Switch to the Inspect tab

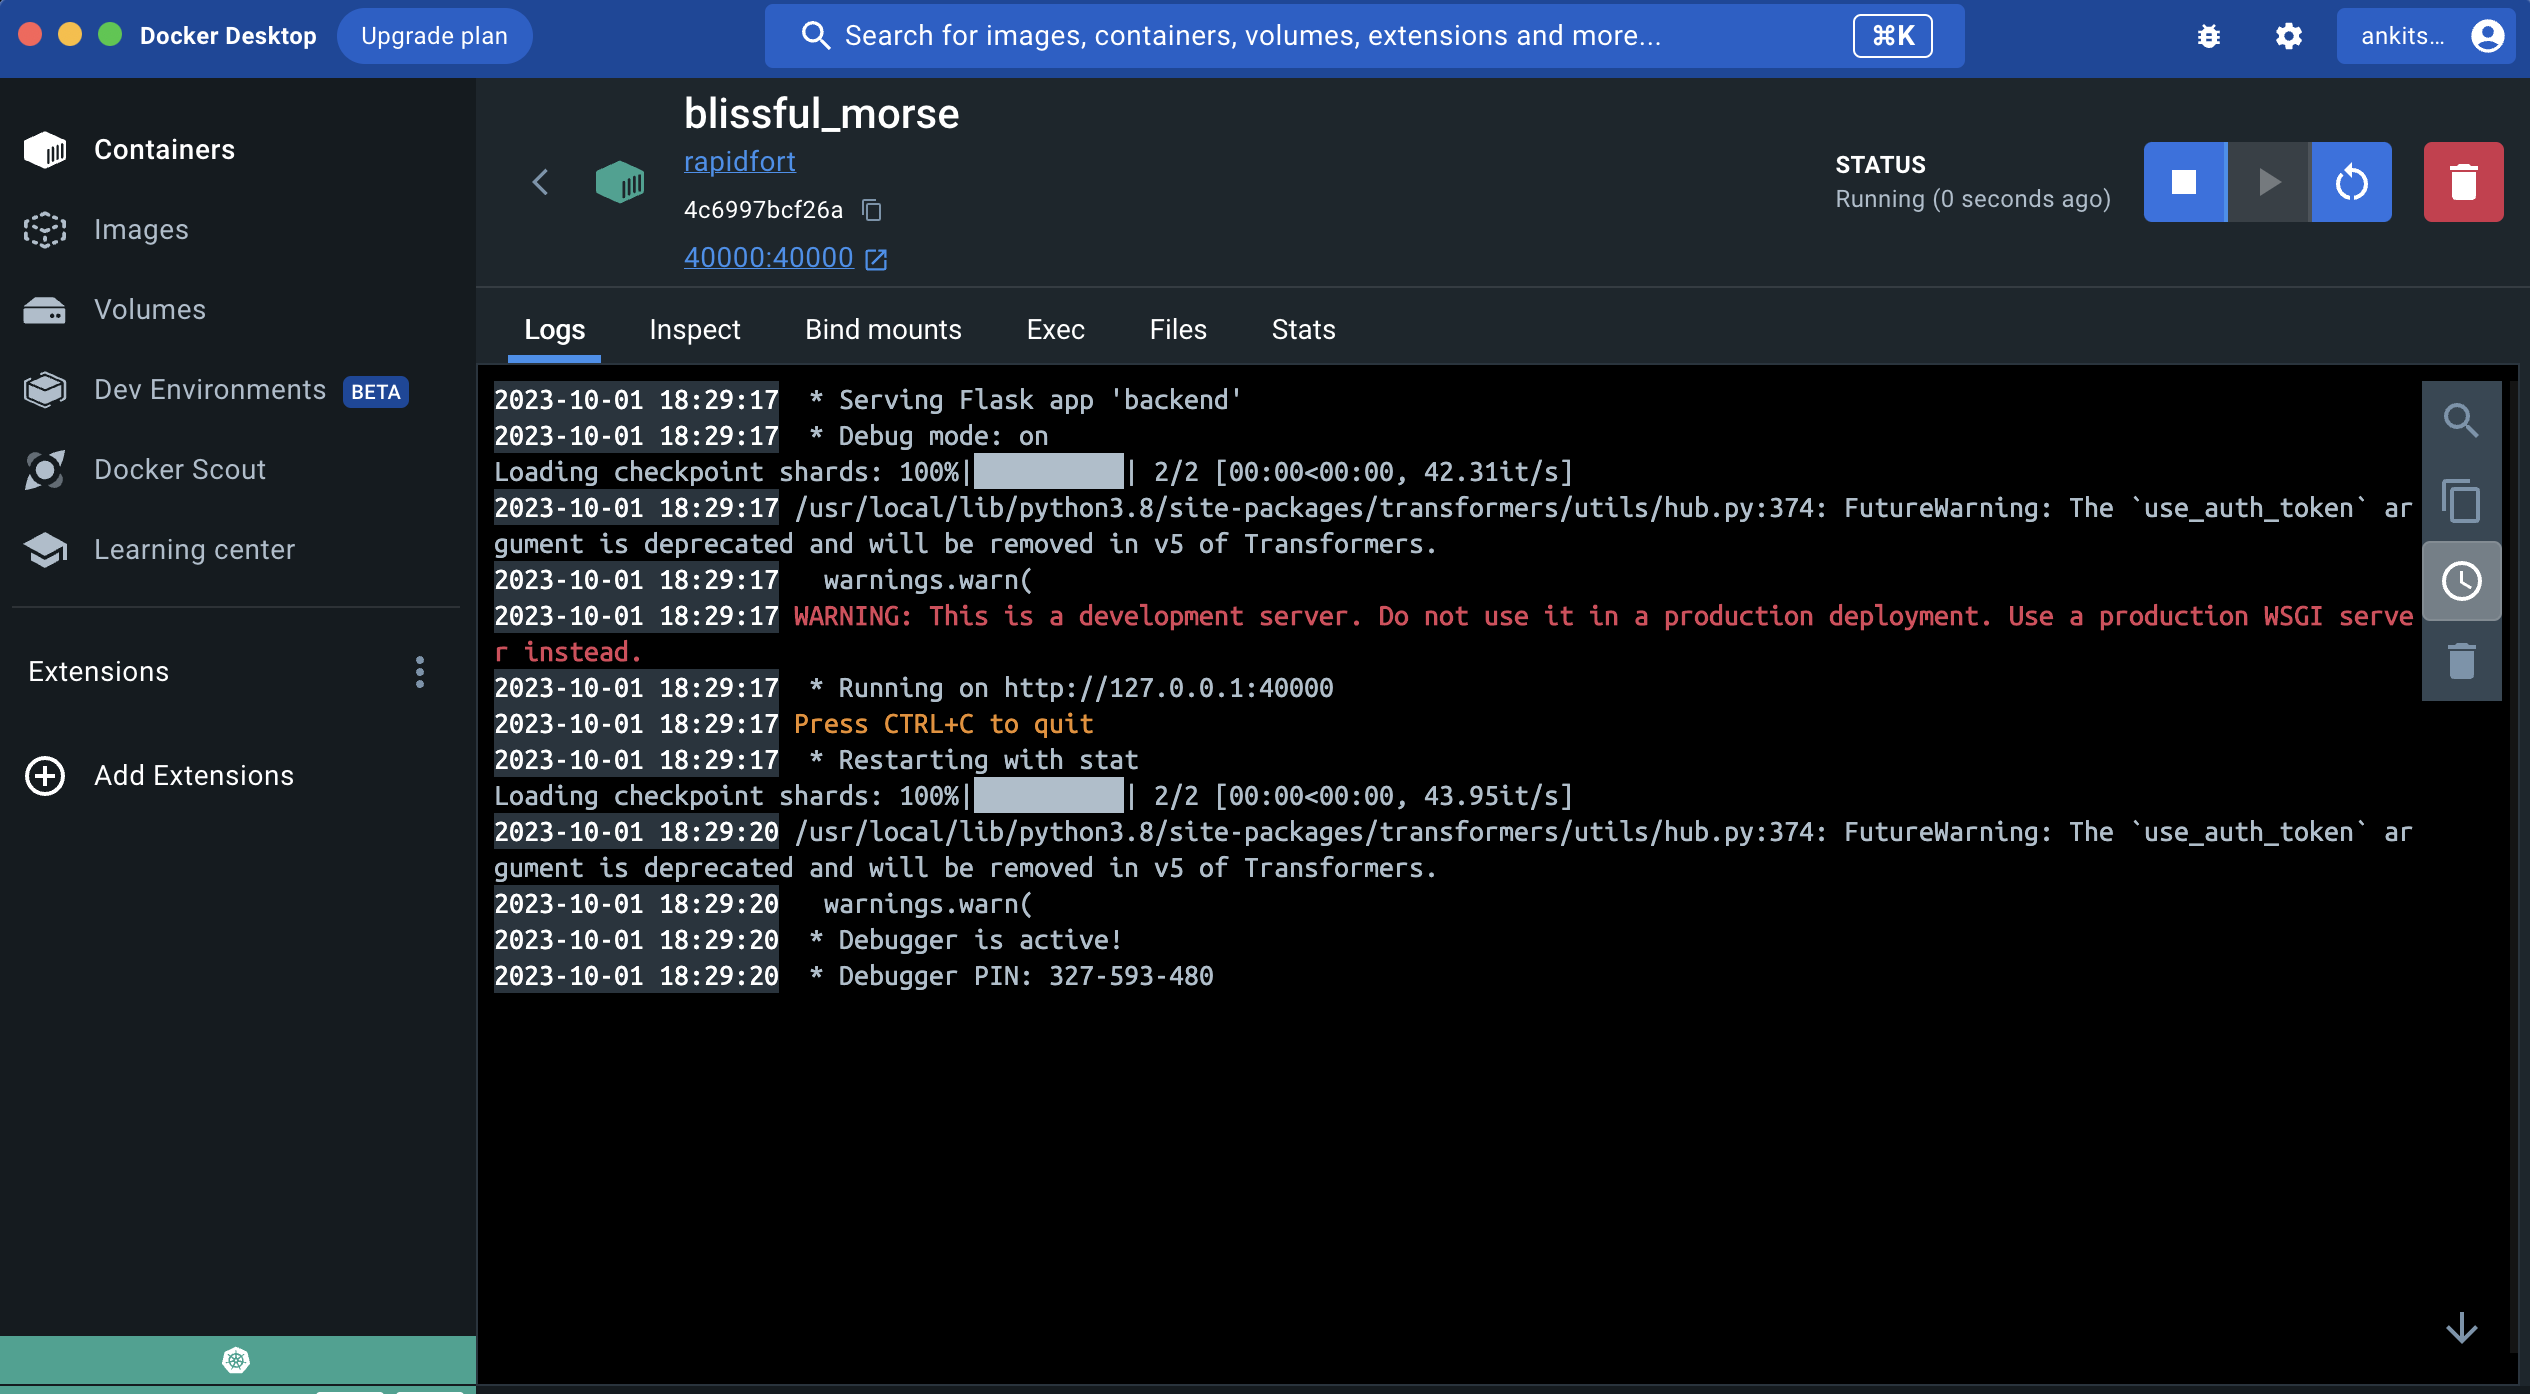694,330
